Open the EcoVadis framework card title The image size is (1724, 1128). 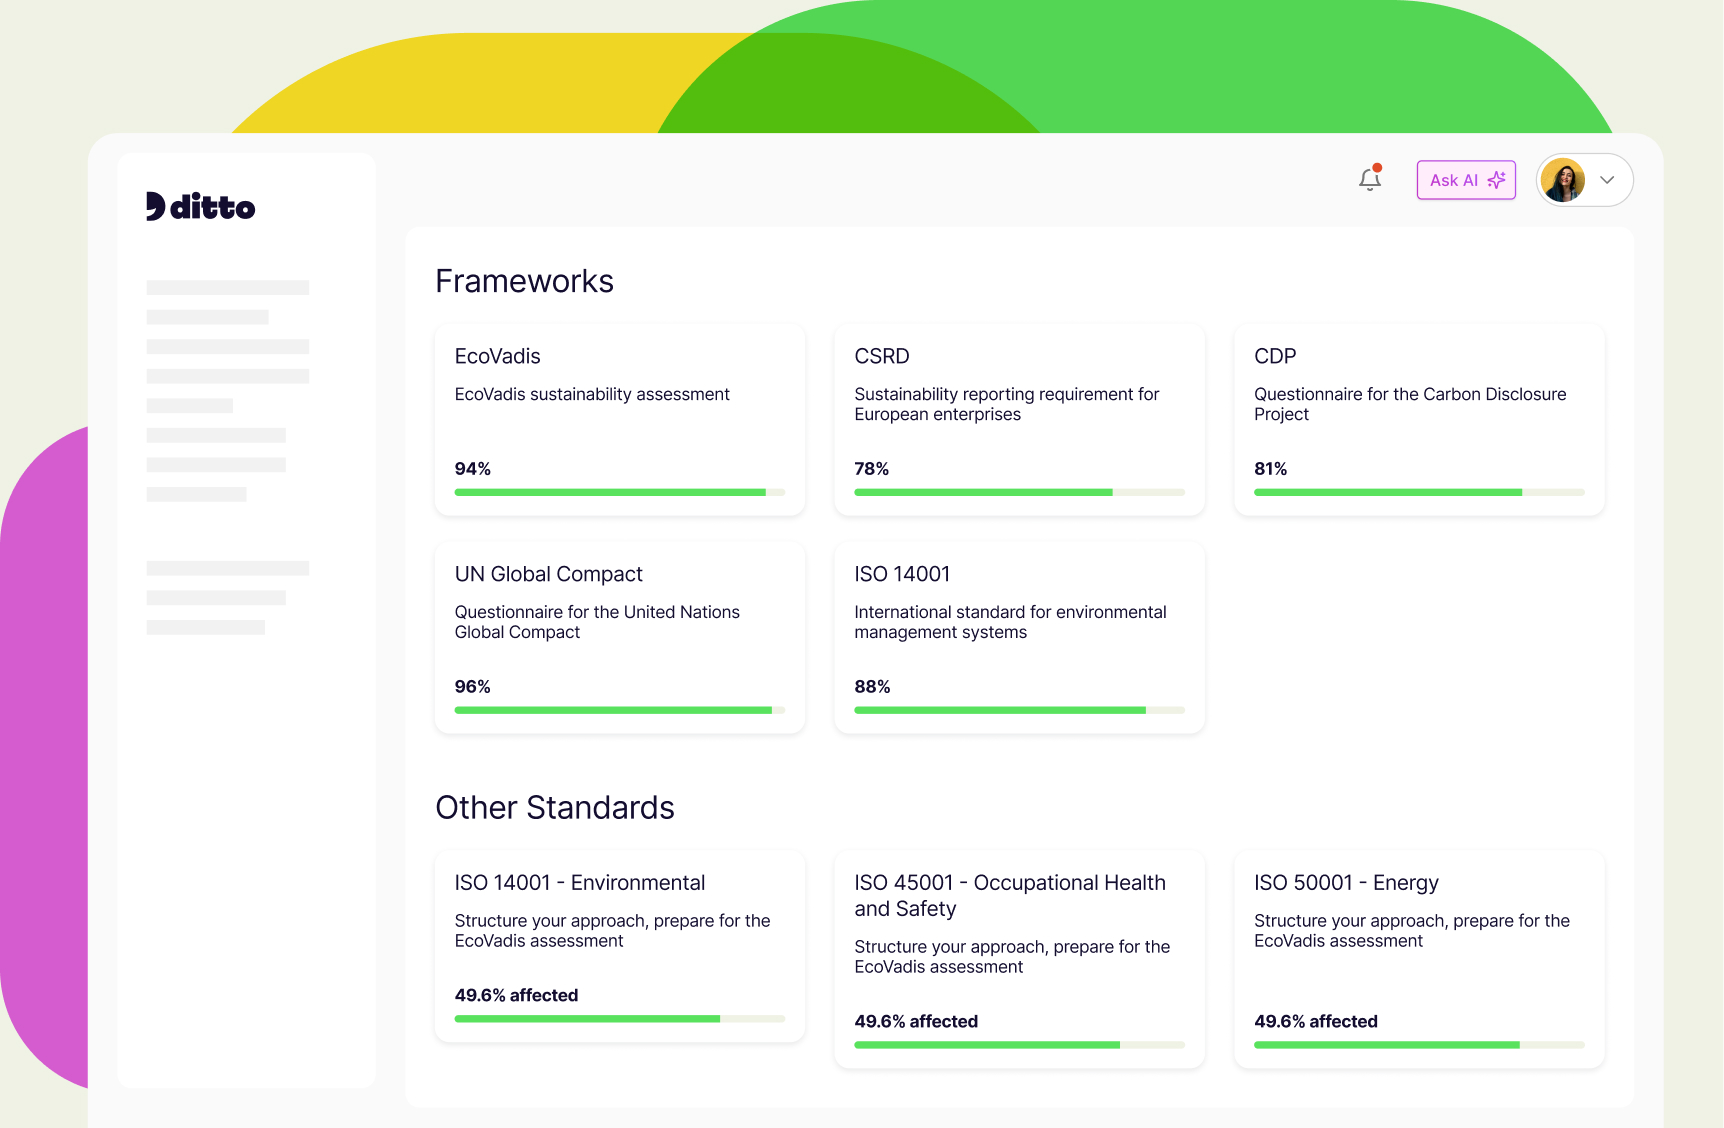497,356
